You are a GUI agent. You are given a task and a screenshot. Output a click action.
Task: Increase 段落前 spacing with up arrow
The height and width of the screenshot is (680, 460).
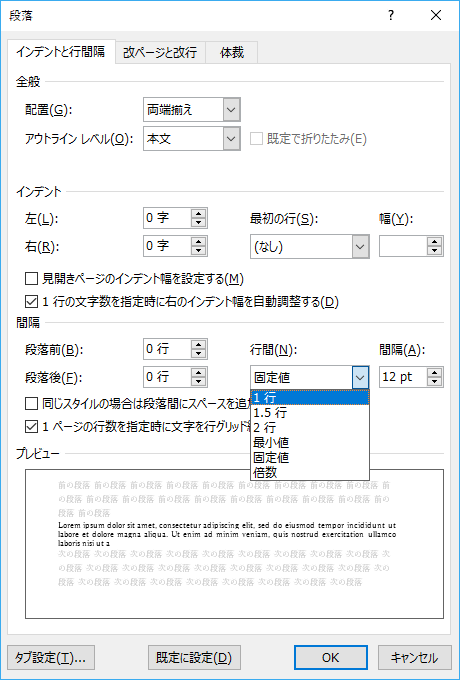click(x=199, y=345)
